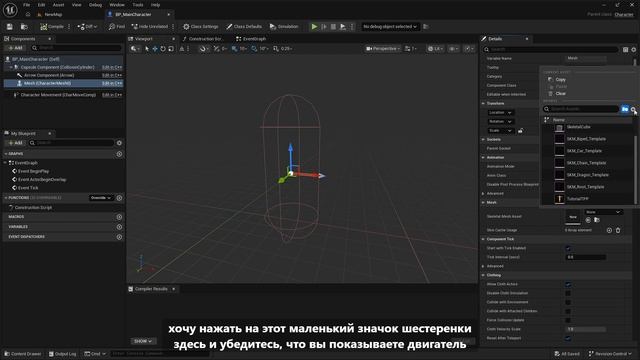
Task: Add a new event dispatcher with plus icon
Action: [x=119, y=237]
